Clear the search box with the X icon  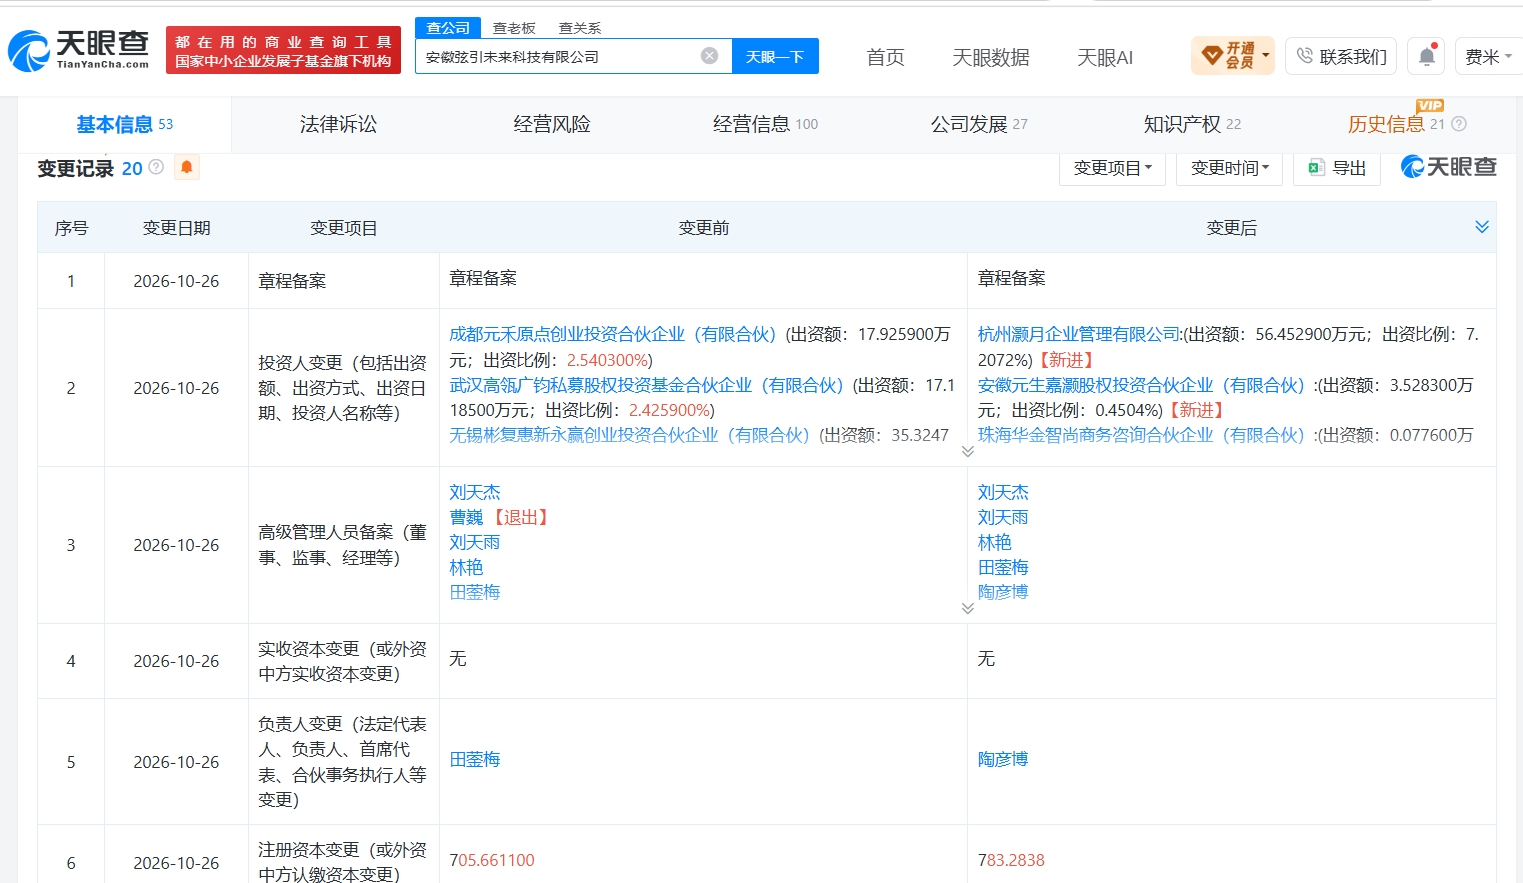pos(709,56)
